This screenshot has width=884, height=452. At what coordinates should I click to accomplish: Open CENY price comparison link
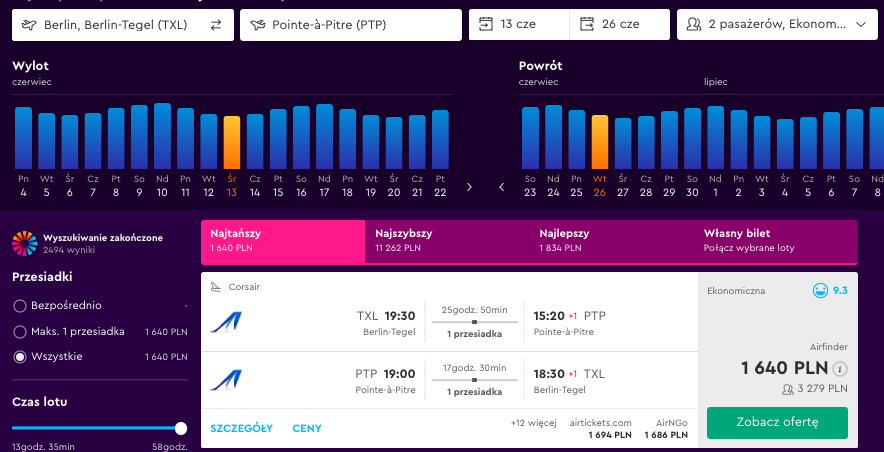pyautogui.click(x=307, y=429)
